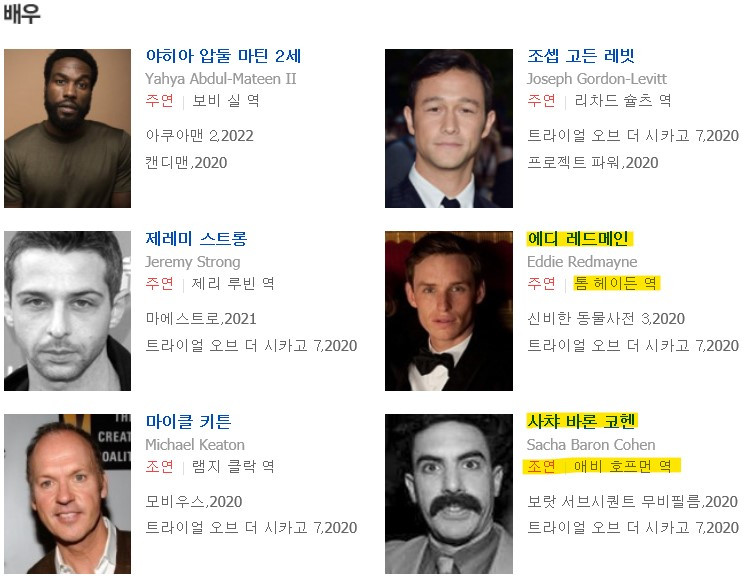
Task: Open the film 프로젝트 파워, 2020
Action: coord(593,163)
